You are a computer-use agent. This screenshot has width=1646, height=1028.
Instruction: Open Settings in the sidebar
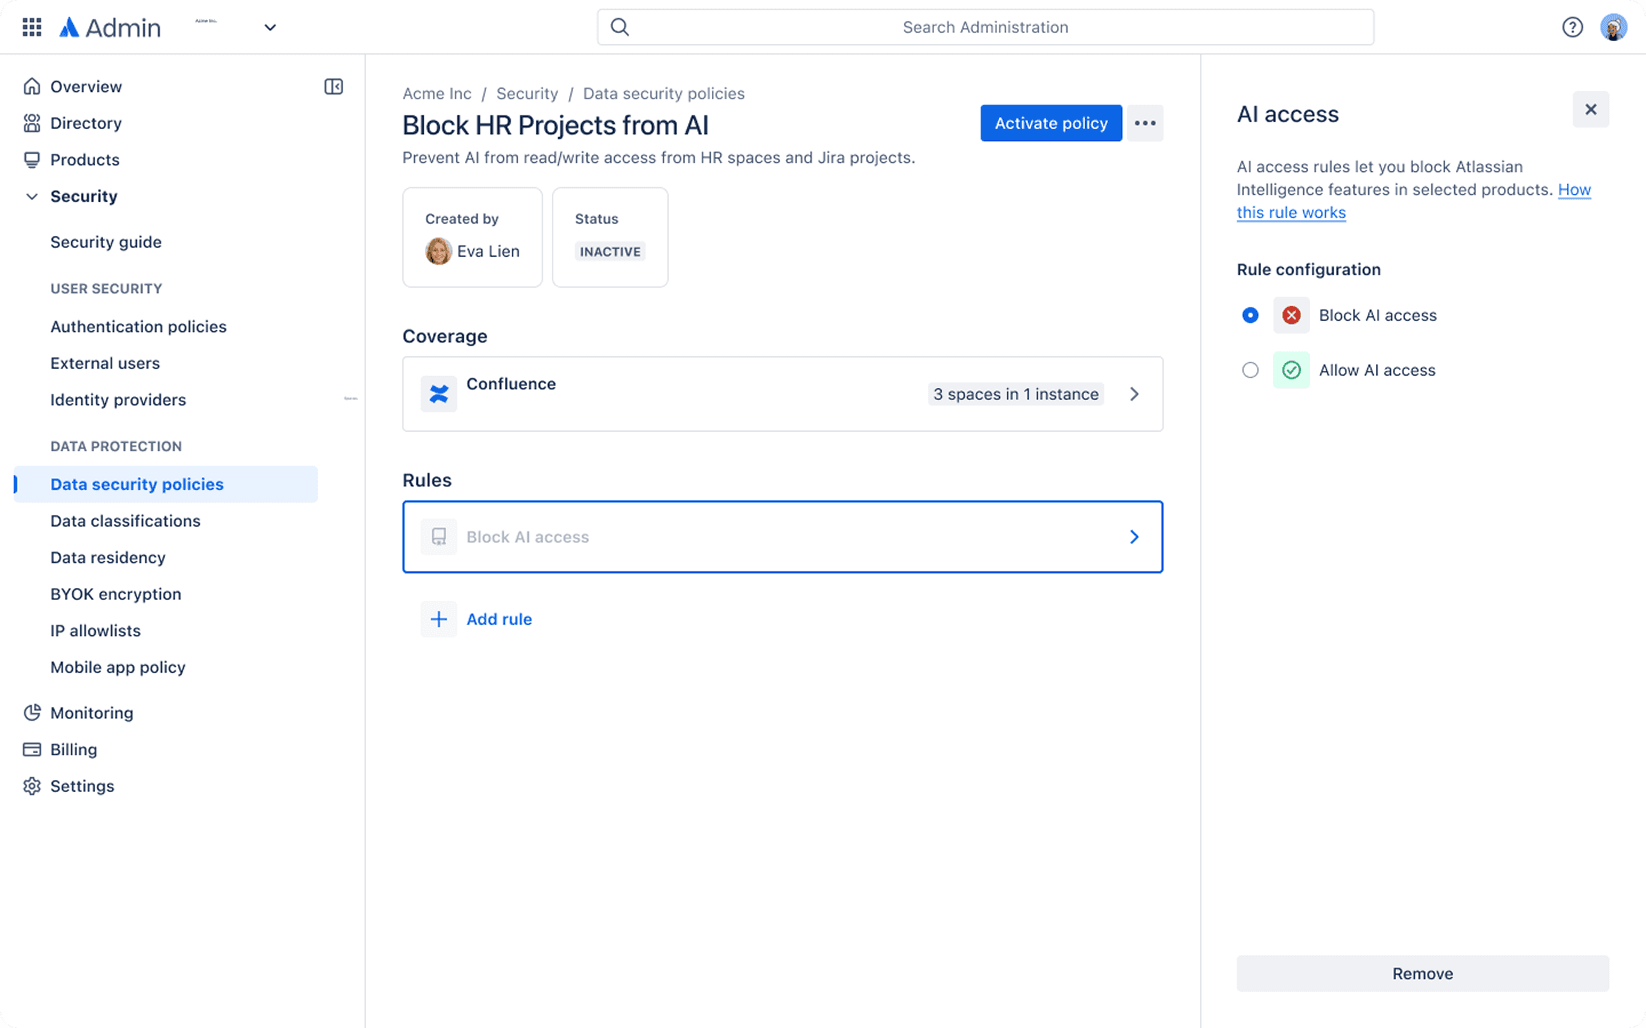coord(82,786)
